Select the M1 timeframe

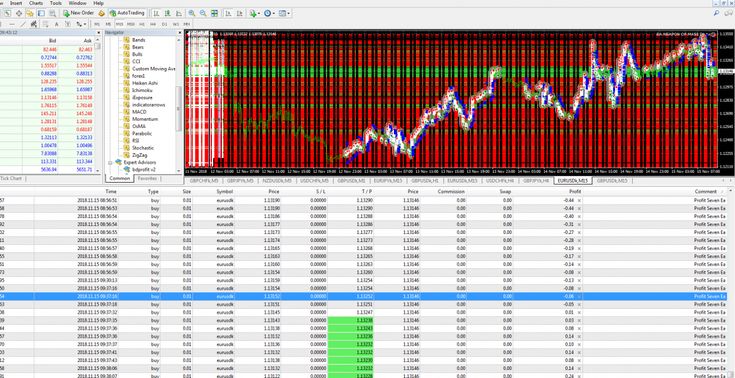click(x=97, y=24)
